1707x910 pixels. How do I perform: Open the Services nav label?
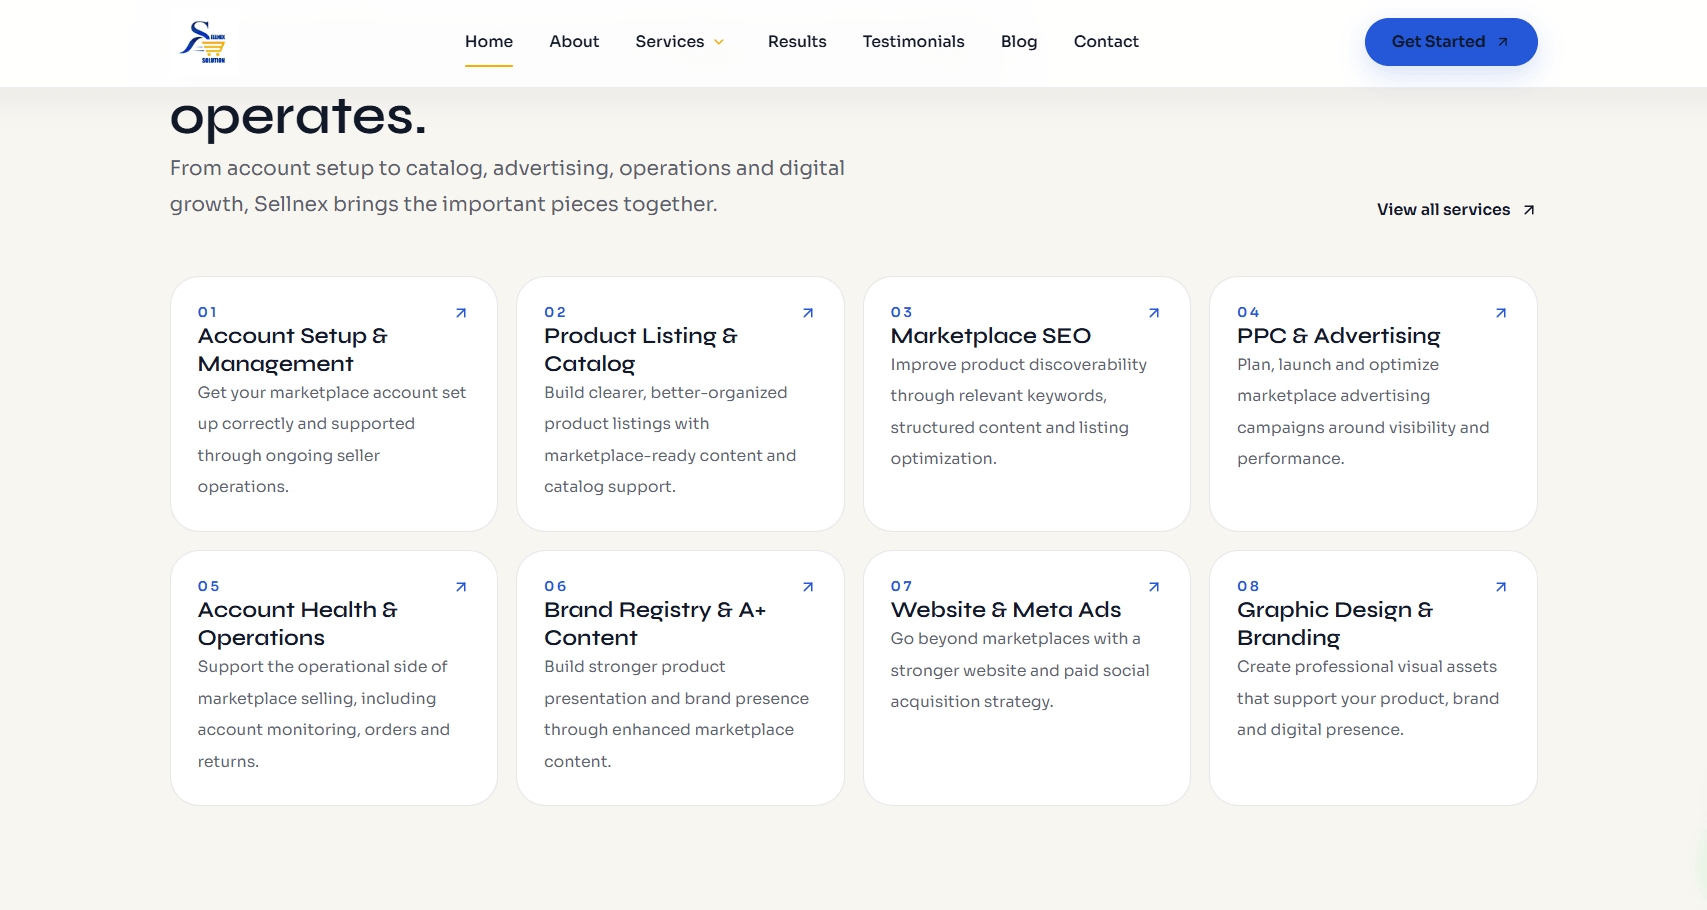tap(670, 42)
